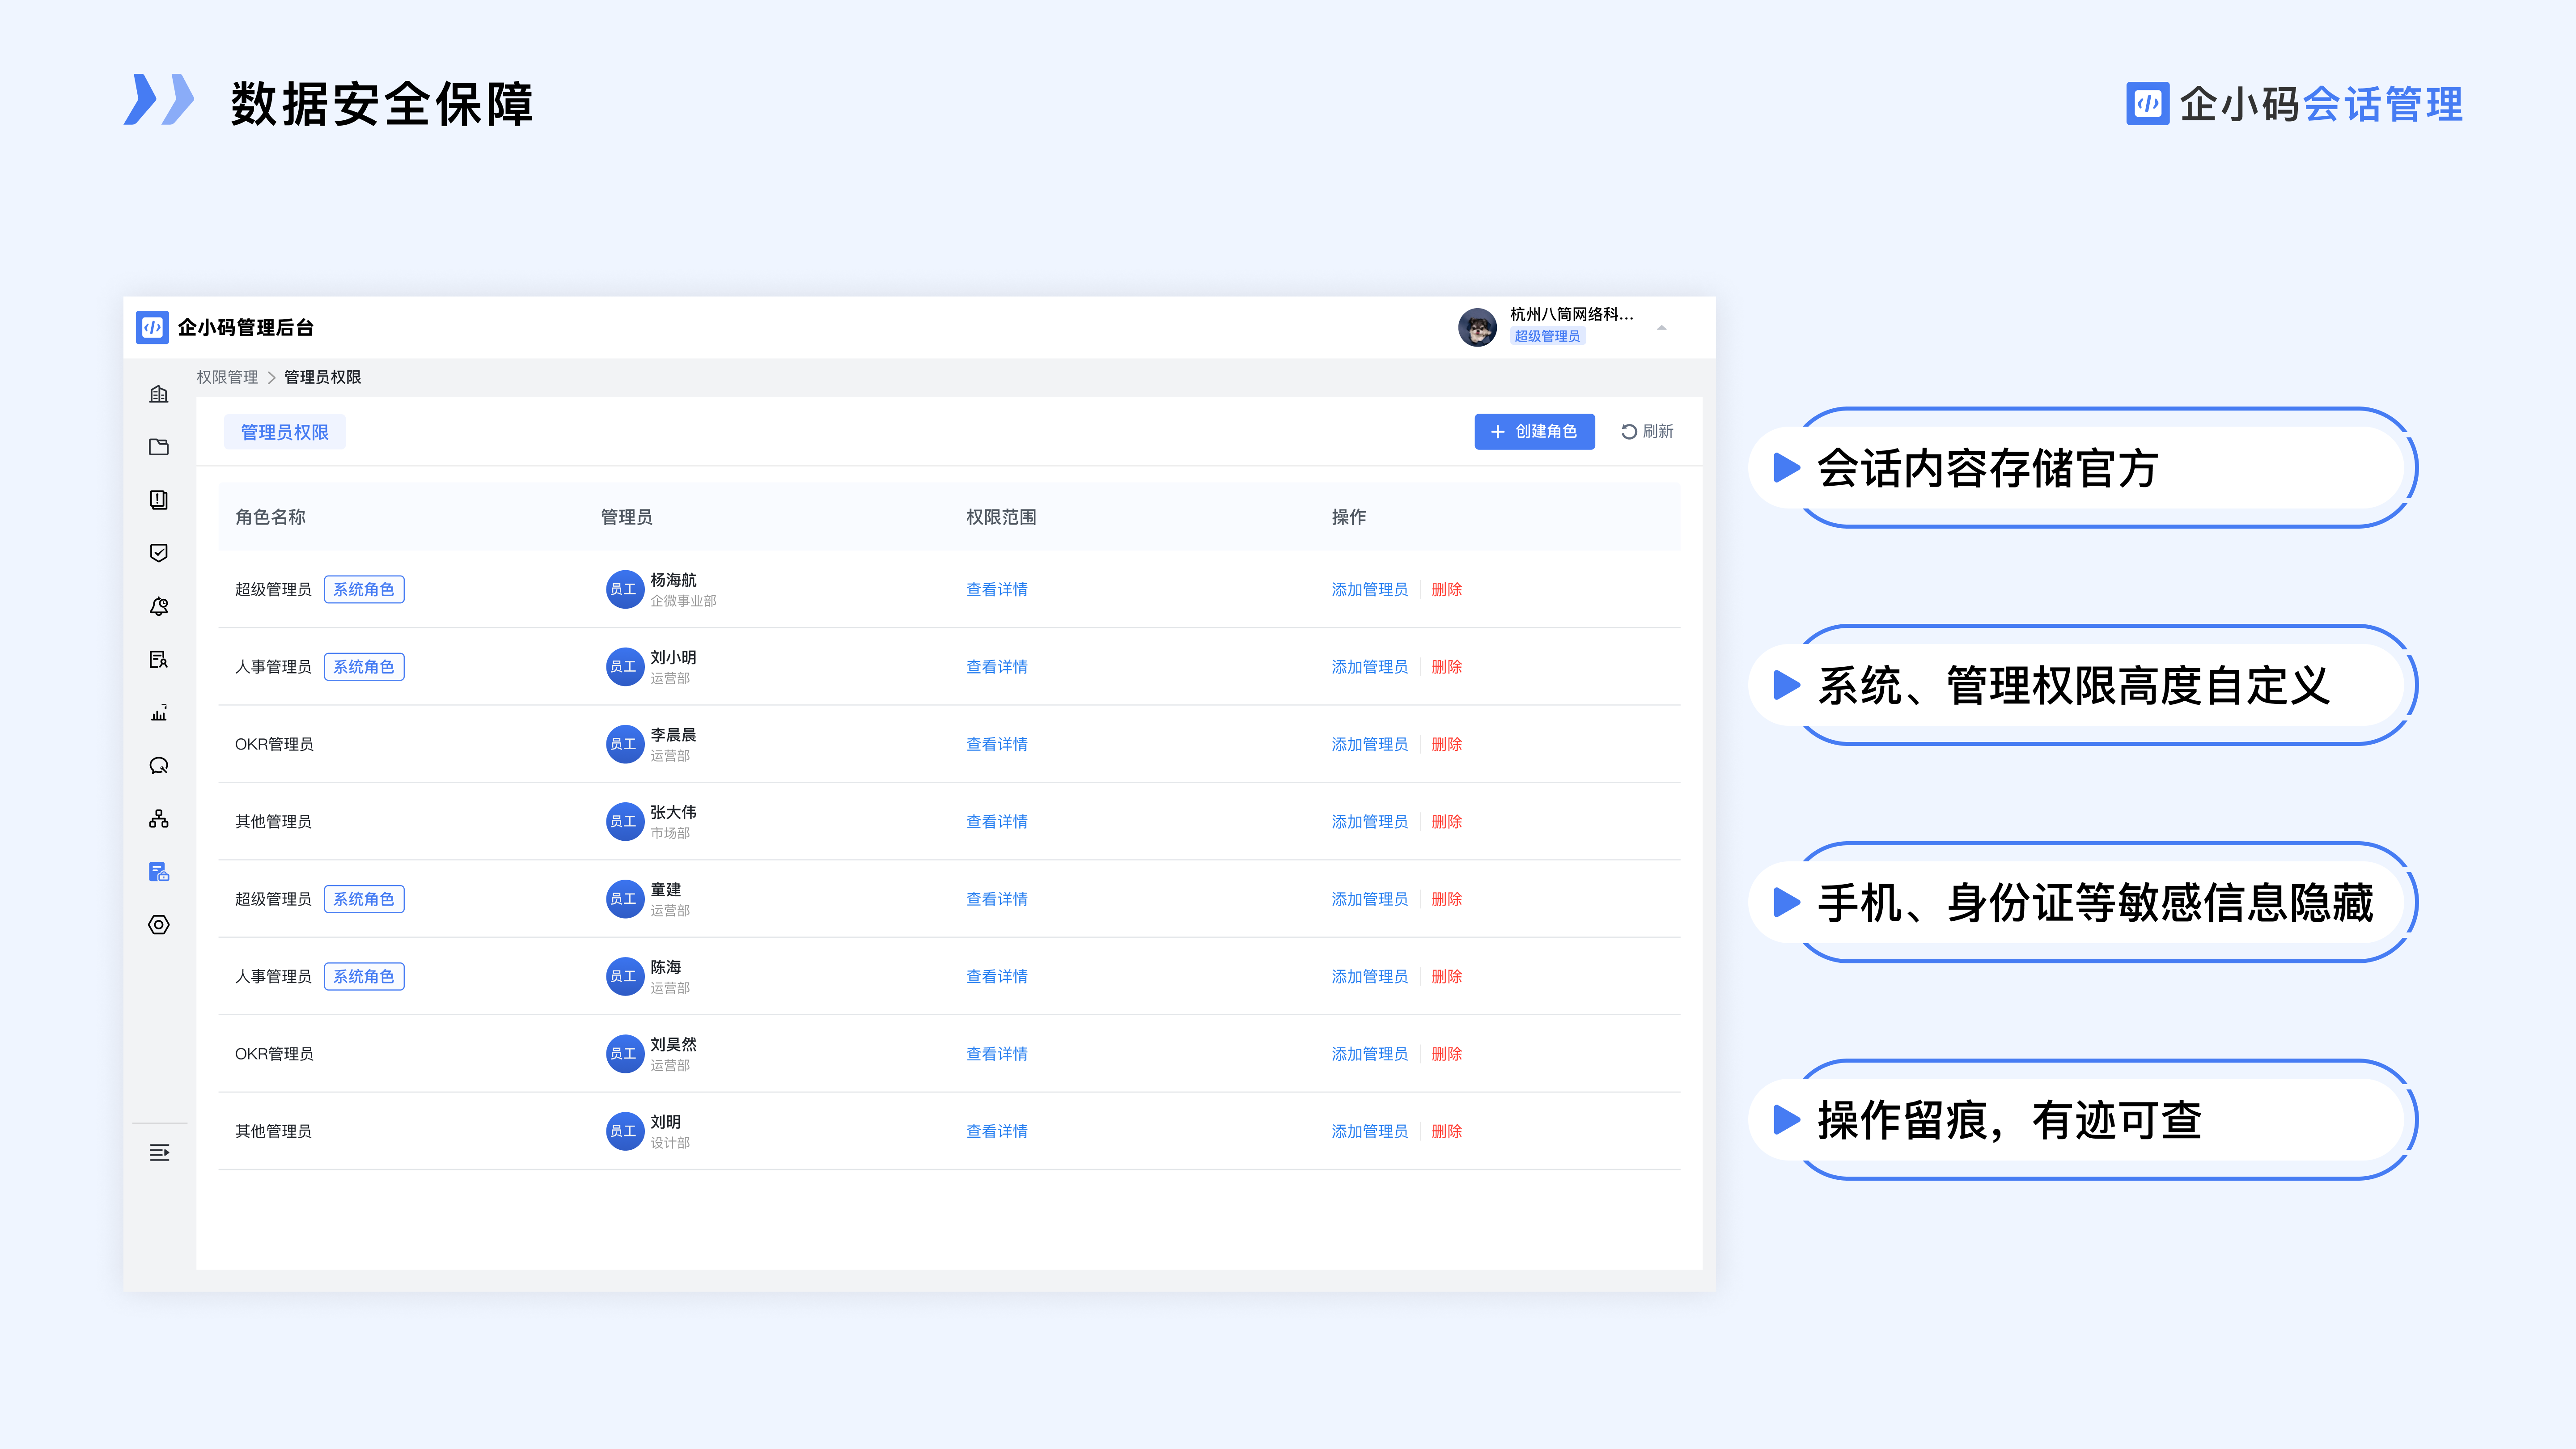
Task: Open the shield checkmark sidebar icon
Action: (x=159, y=553)
